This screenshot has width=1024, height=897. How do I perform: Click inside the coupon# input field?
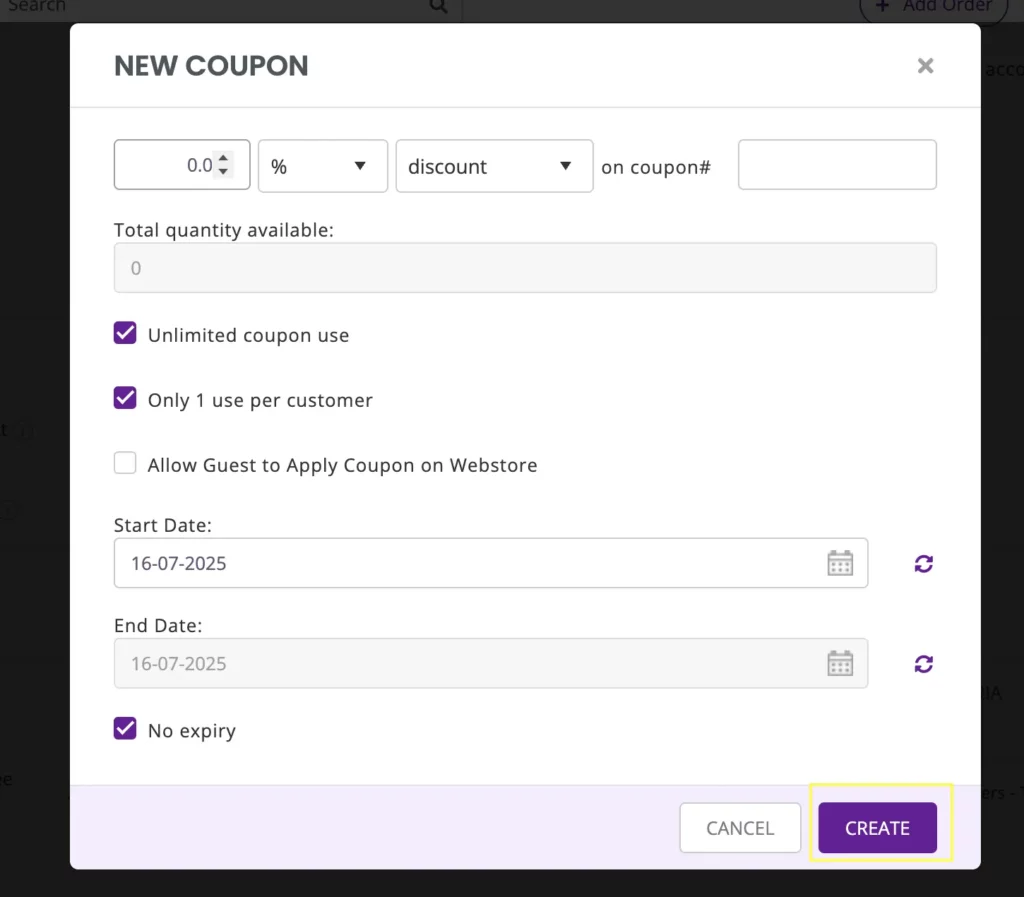click(x=836, y=165)
